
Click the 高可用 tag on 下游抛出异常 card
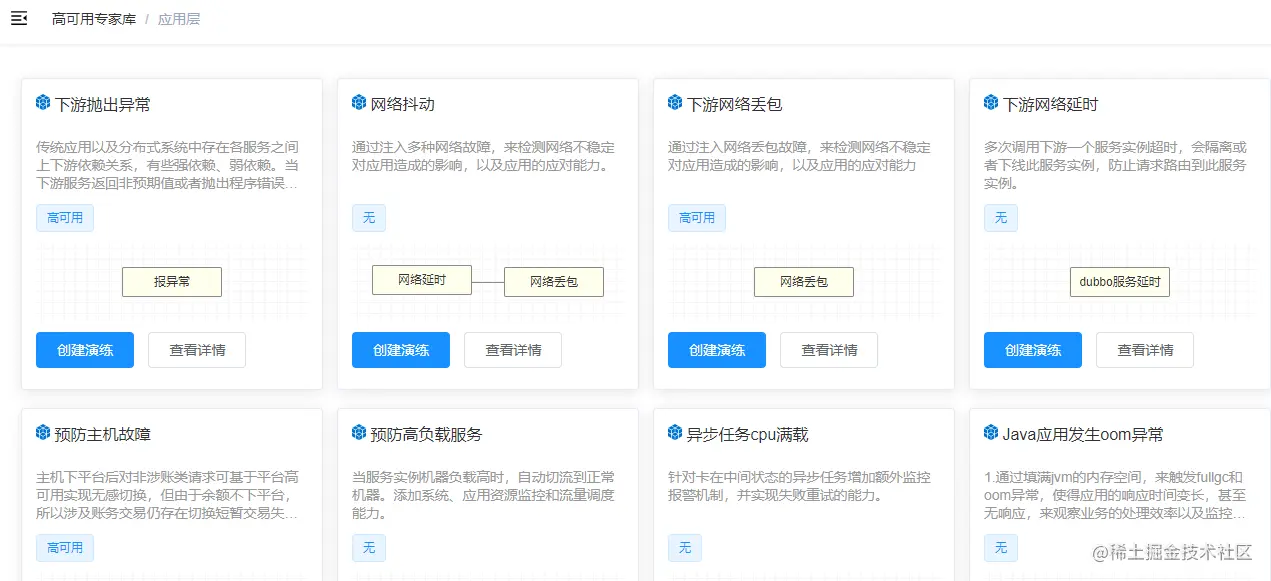[x=65, y=218]
